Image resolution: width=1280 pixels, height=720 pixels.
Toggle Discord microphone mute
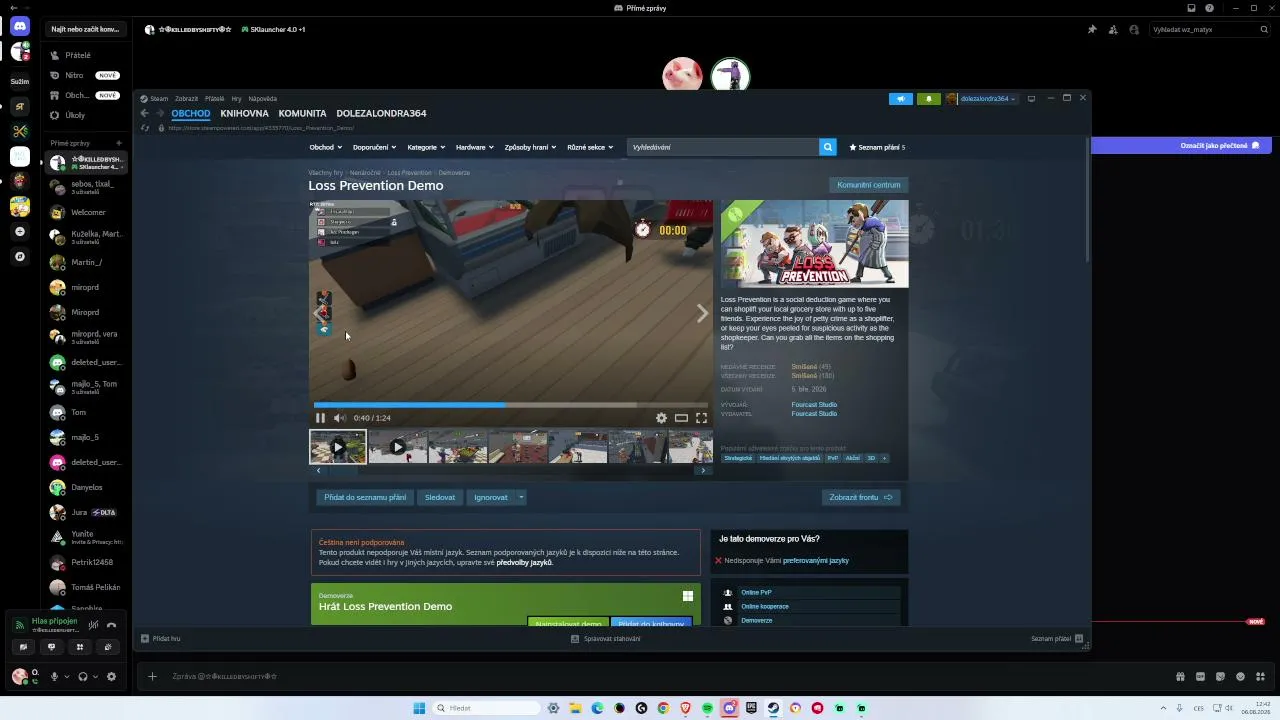pyautogui.click(x=55, y=677)
